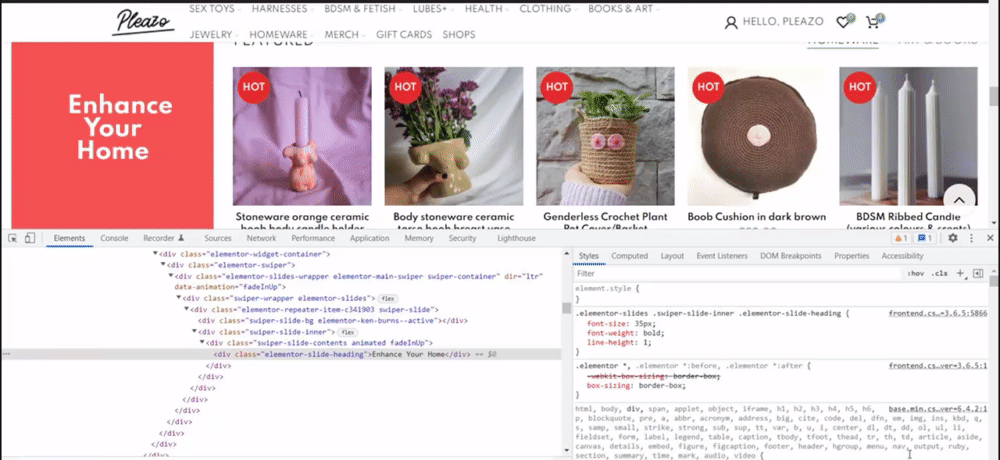Open the Accessibility tab
Viewport: 1000px width, 460px height.
click(902, 256)
